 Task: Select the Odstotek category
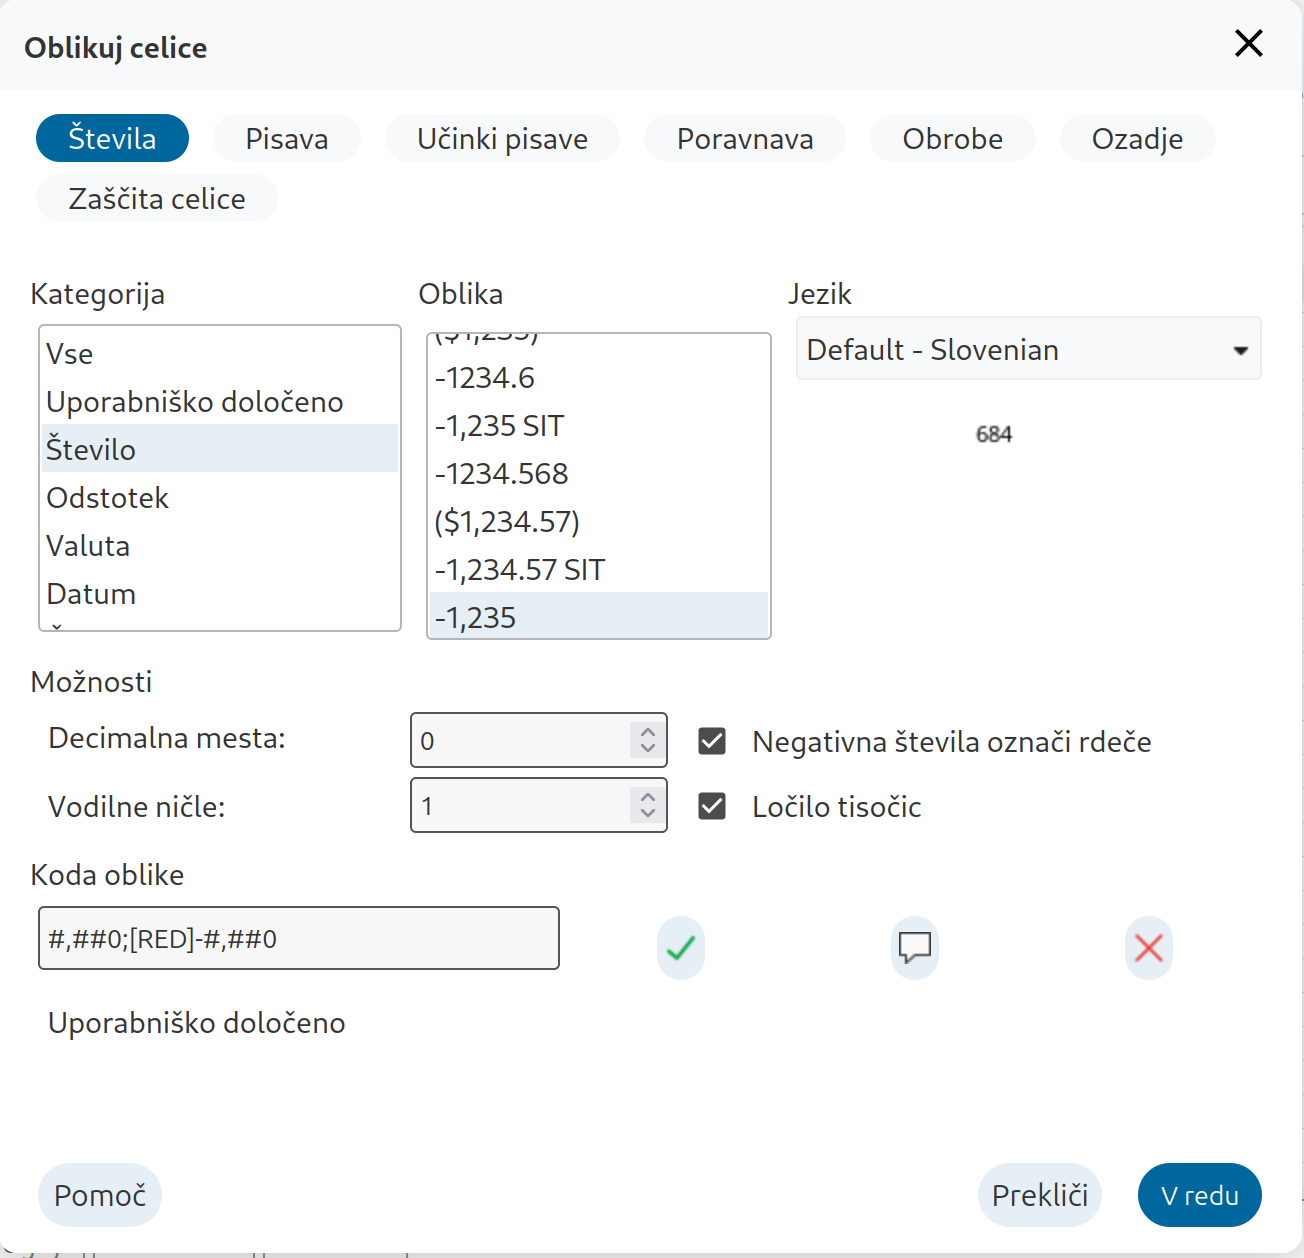pos(220,497)
